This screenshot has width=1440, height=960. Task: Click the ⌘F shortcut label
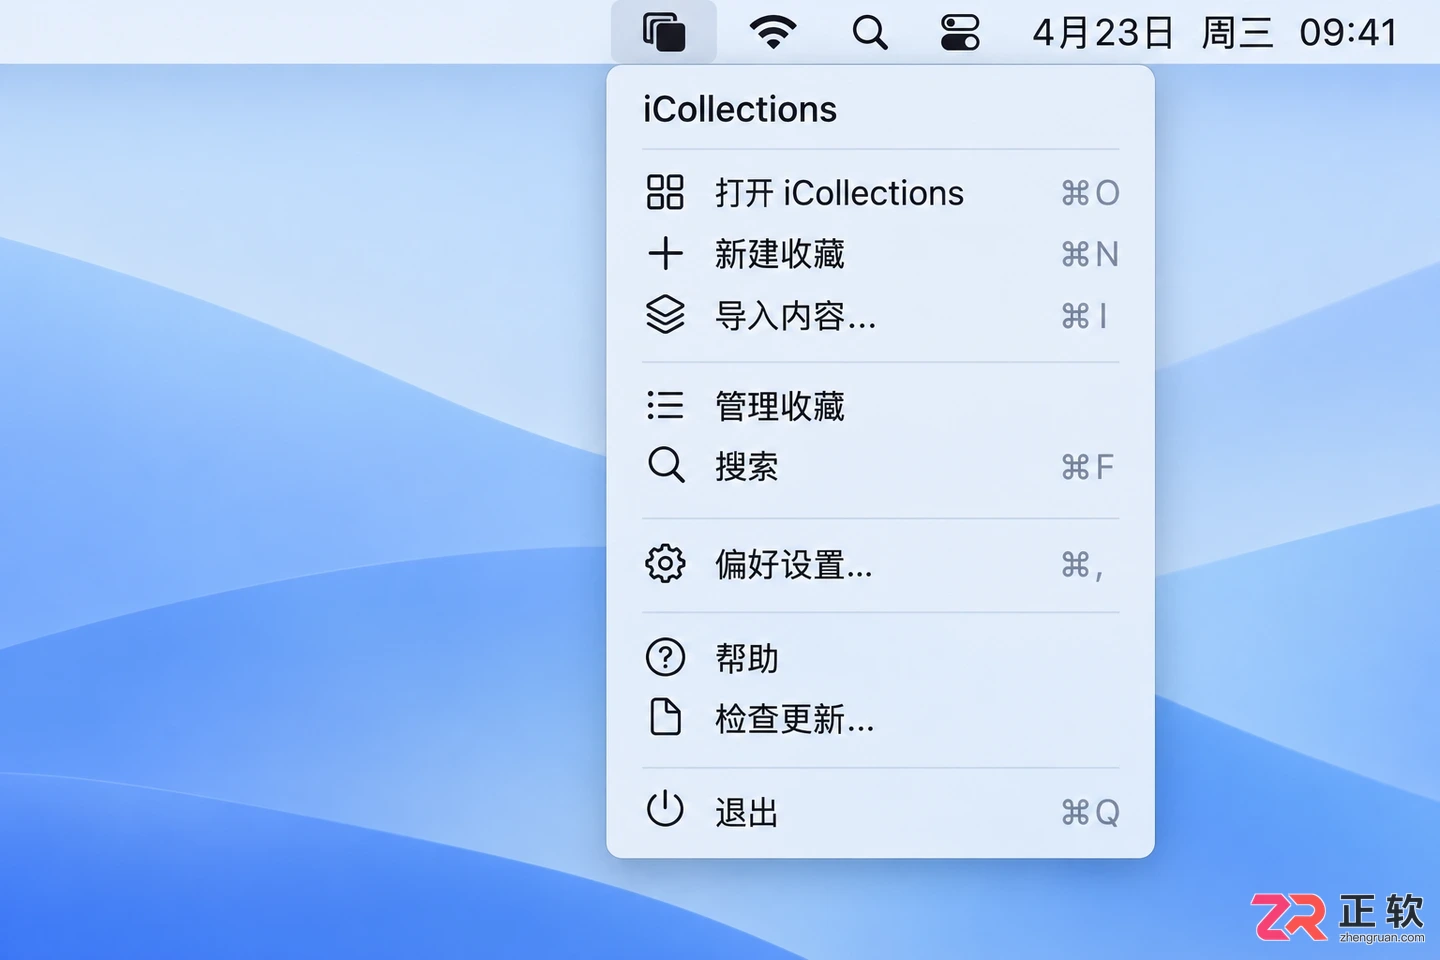pyautogui.click(x=1088, y=467)
